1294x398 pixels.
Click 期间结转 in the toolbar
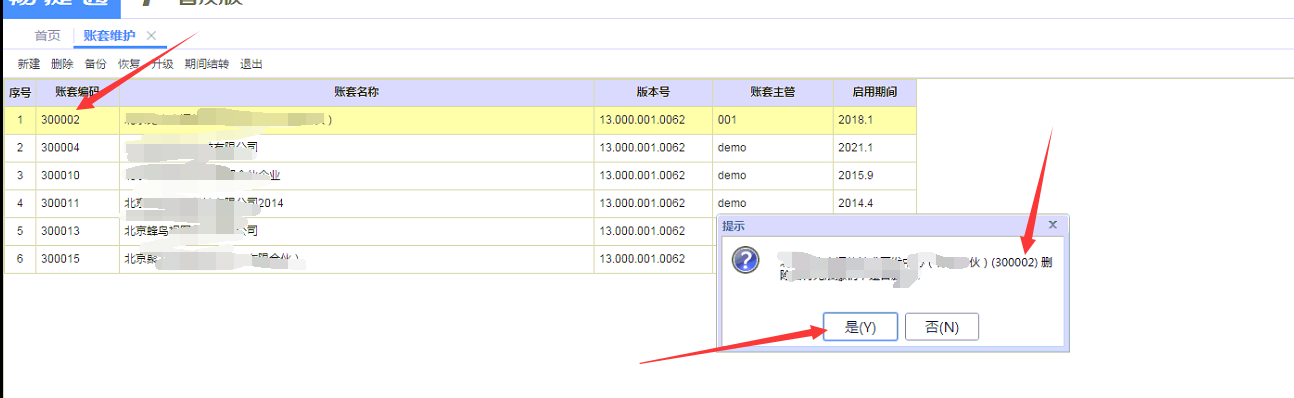[x=207, y=64]
